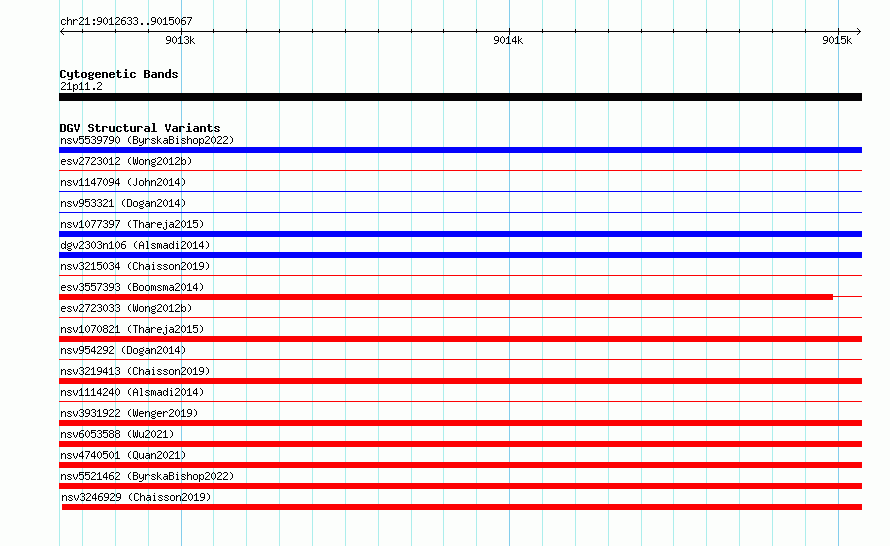This screenshot has width=890, height=546.
Task: Click the 21p11.2 band label
Action: pos(81,86)
